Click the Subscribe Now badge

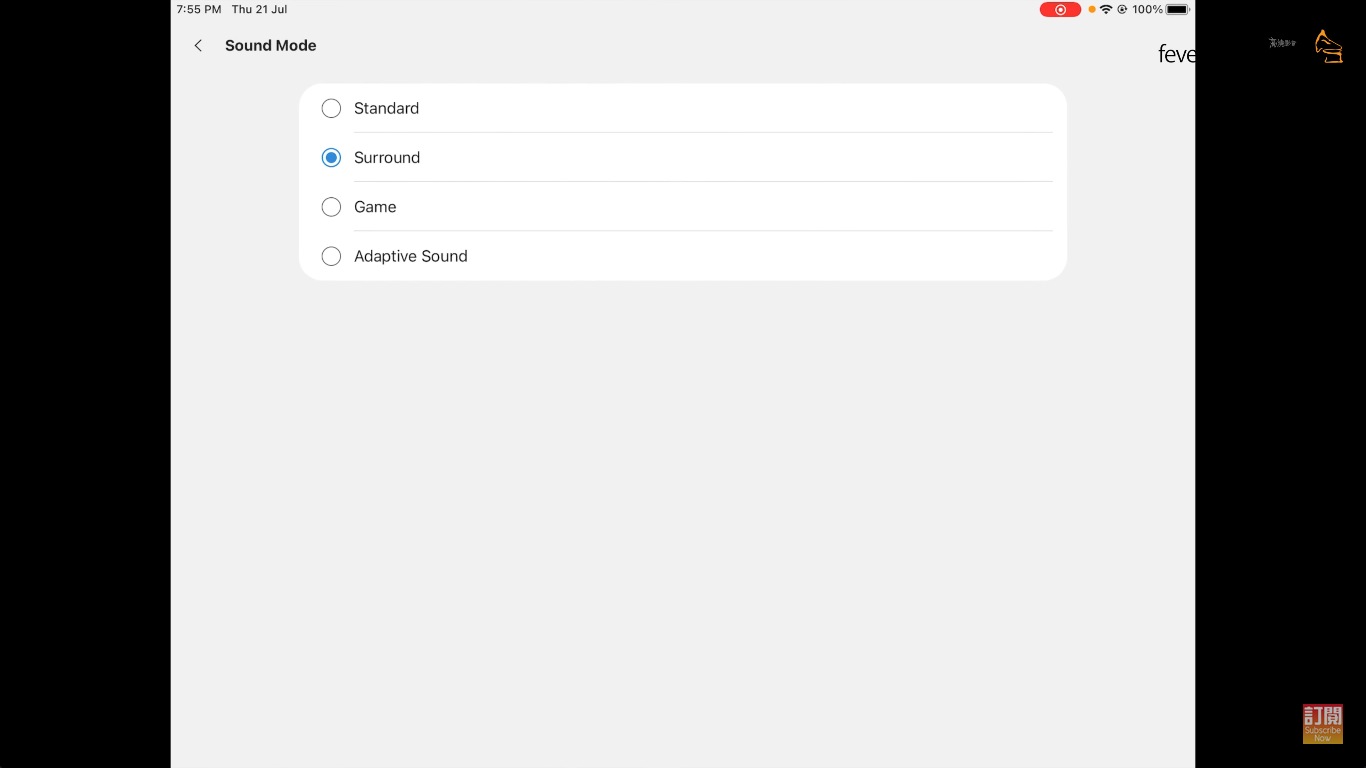pyautogui.click(x=1322, y=724)
